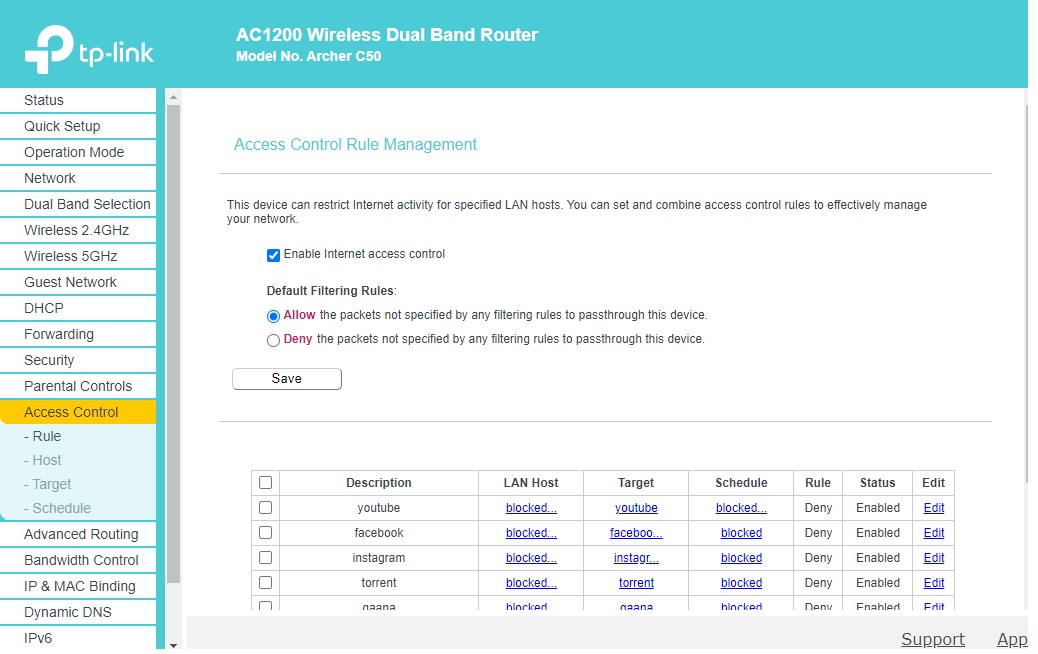
Task: Click the sidebar vertical scrollbar thumb
Action: 173,344
